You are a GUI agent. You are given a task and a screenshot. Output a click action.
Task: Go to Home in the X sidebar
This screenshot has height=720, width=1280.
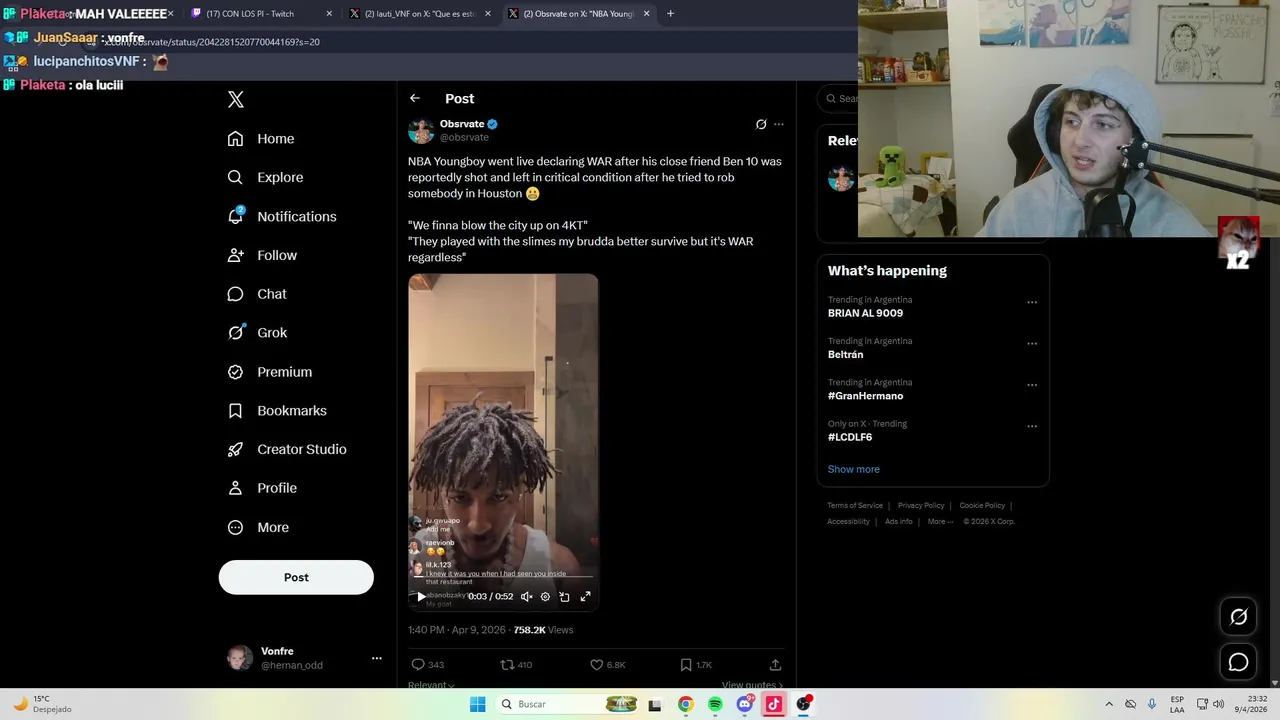[261, 139]
